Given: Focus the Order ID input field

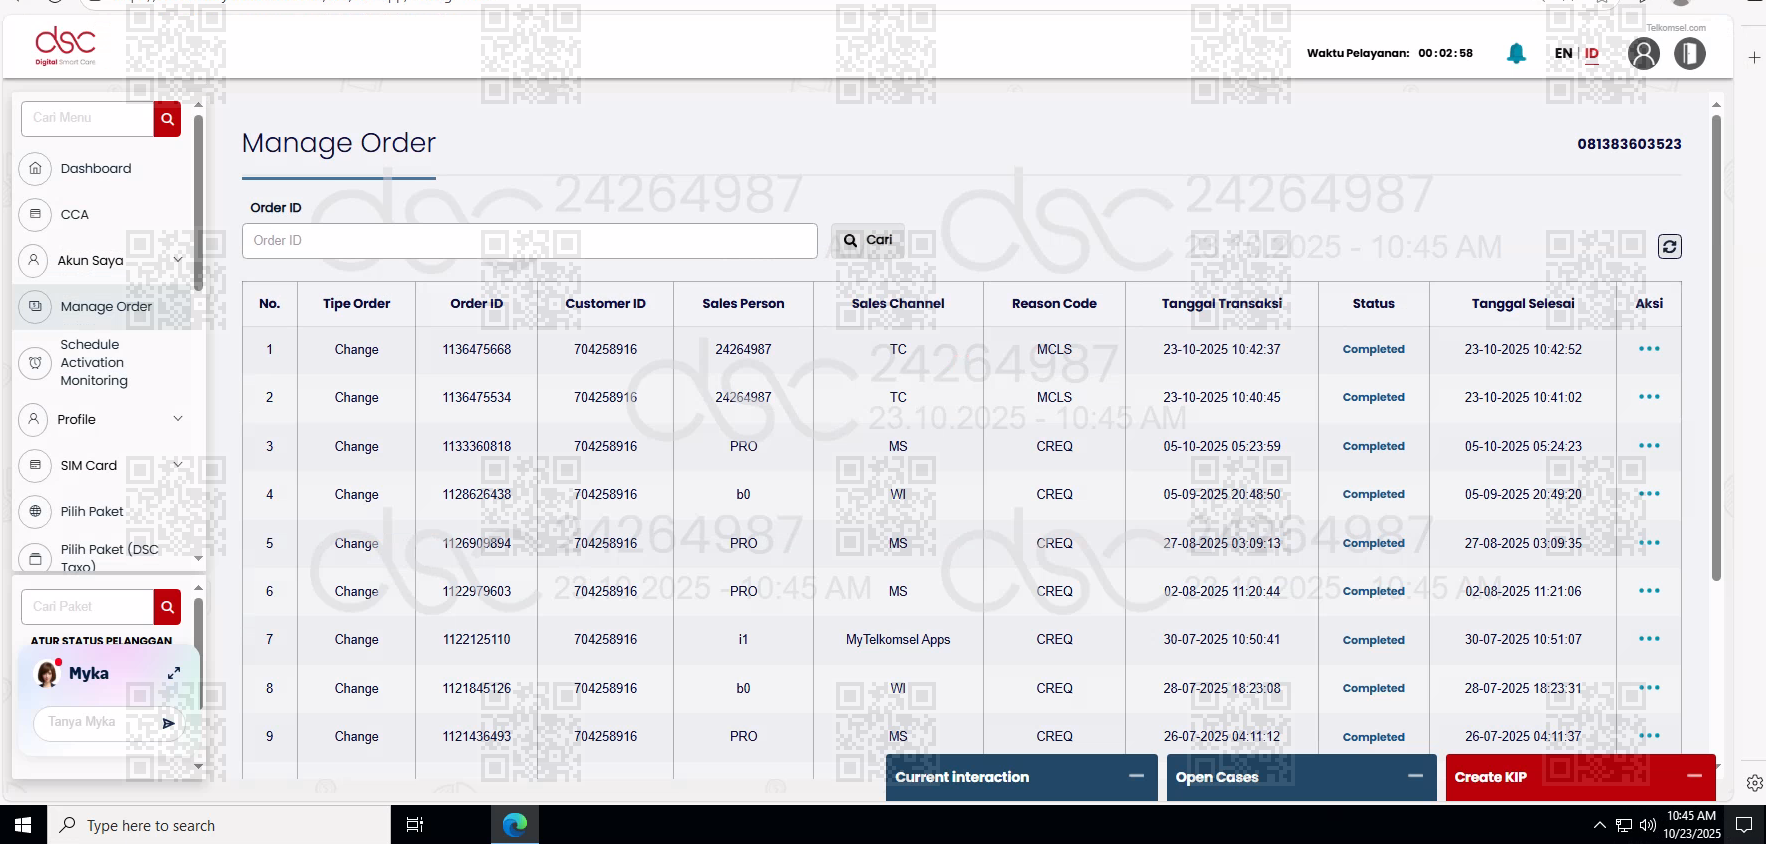Looking at the screenshot, I should click(x=529, y=241).
